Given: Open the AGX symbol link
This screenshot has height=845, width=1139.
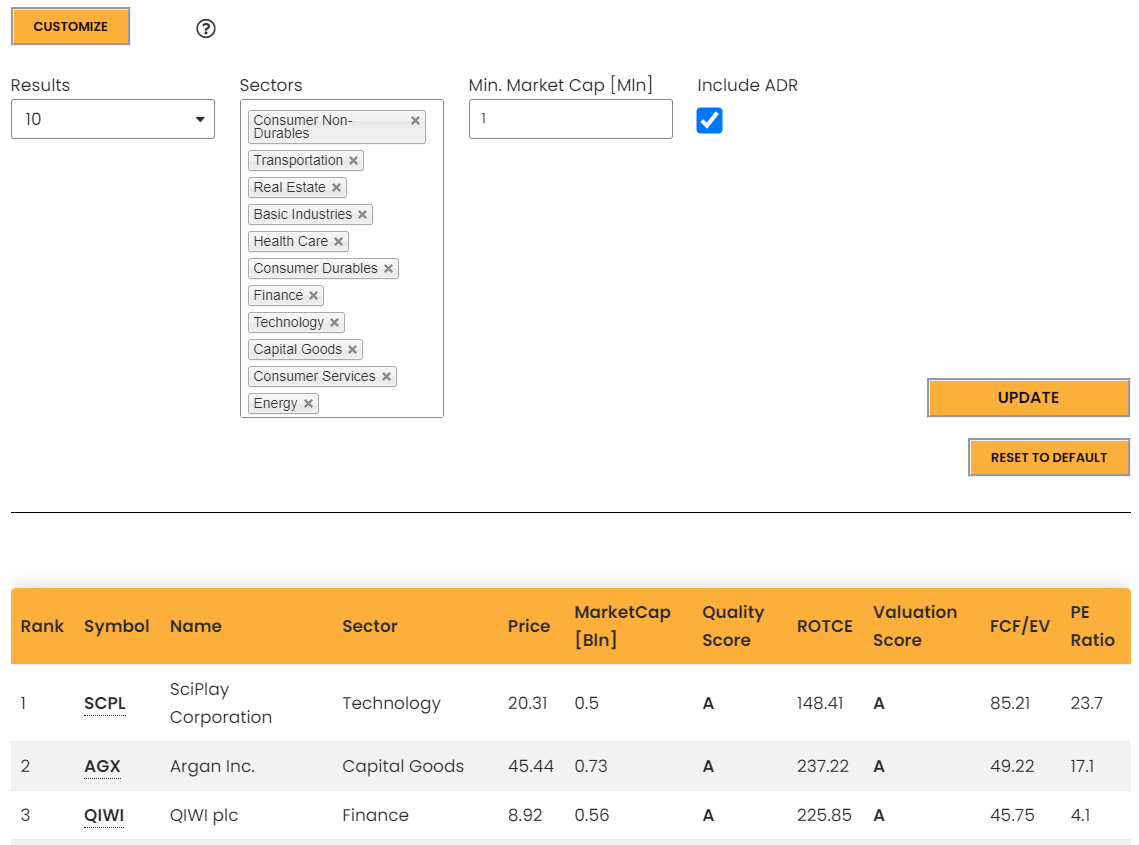Looking at the screenshot, I should [102, 767].
